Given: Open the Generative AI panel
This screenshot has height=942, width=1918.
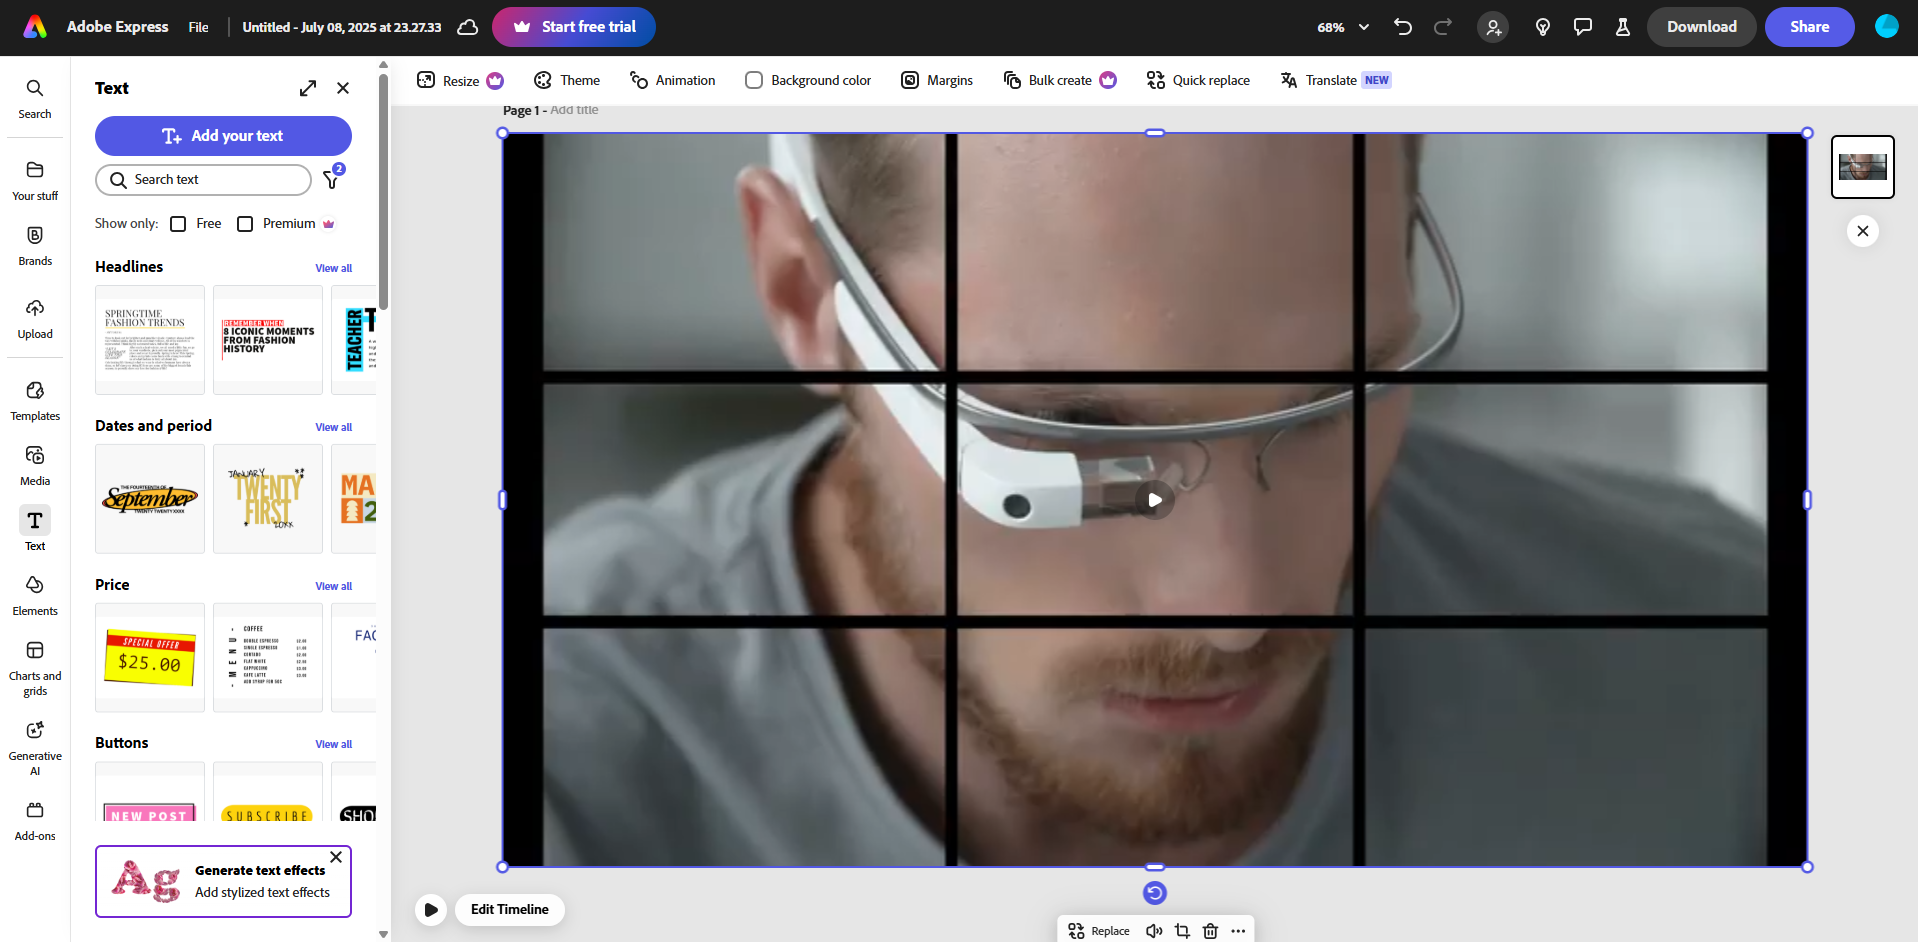Looking at the screenshot, I should point(34,745).
